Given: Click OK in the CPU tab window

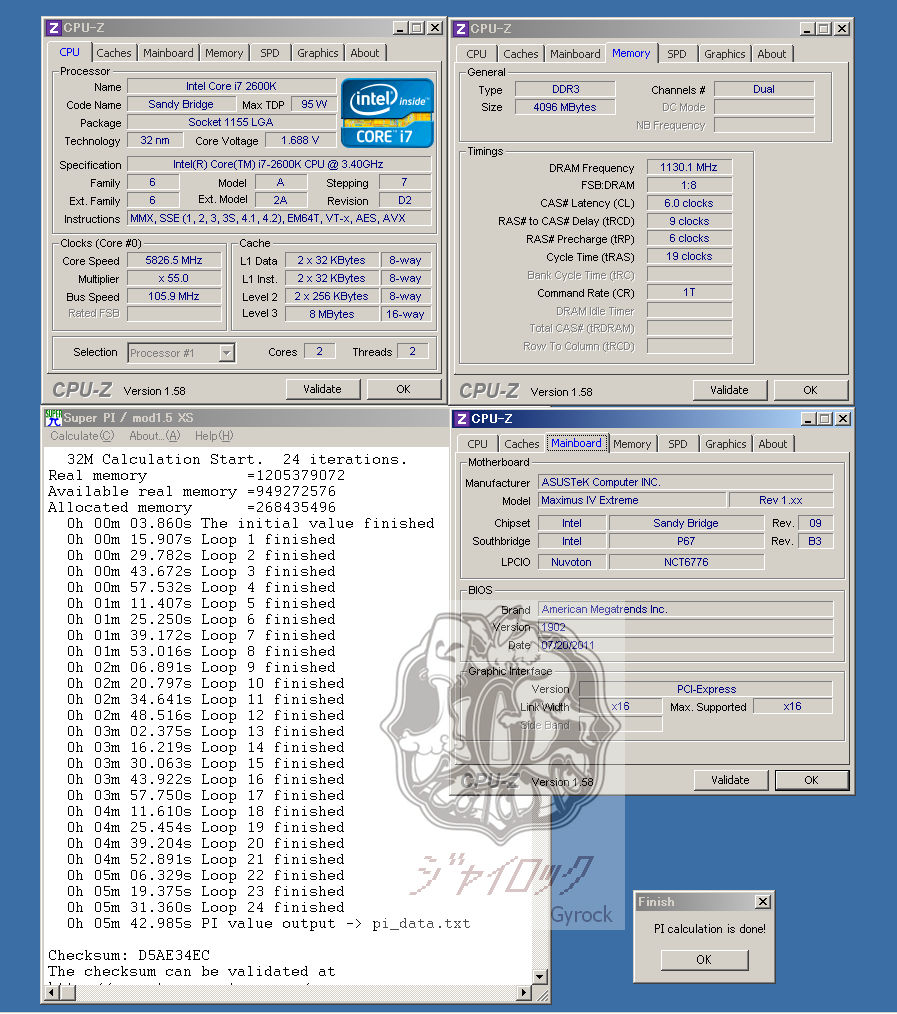Looking at the screenshot, I should (404, 389).
